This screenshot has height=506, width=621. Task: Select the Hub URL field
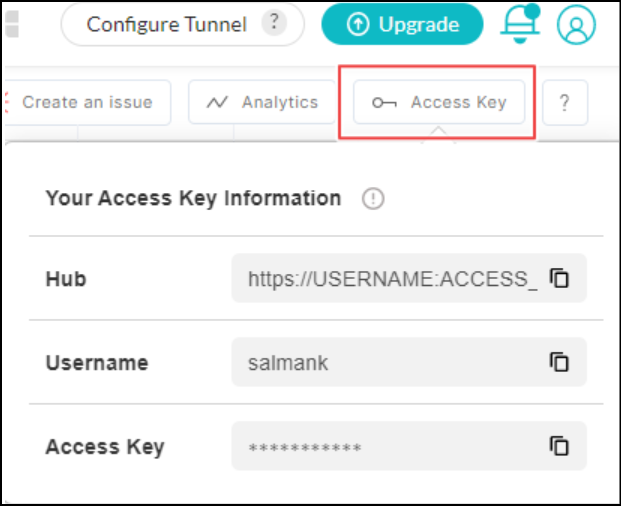(392, 279)
